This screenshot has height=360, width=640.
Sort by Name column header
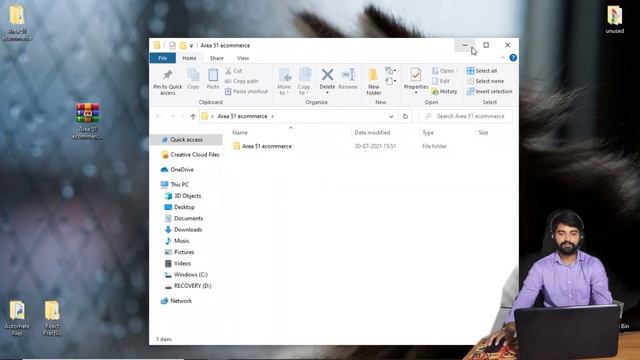coord(240,133)
